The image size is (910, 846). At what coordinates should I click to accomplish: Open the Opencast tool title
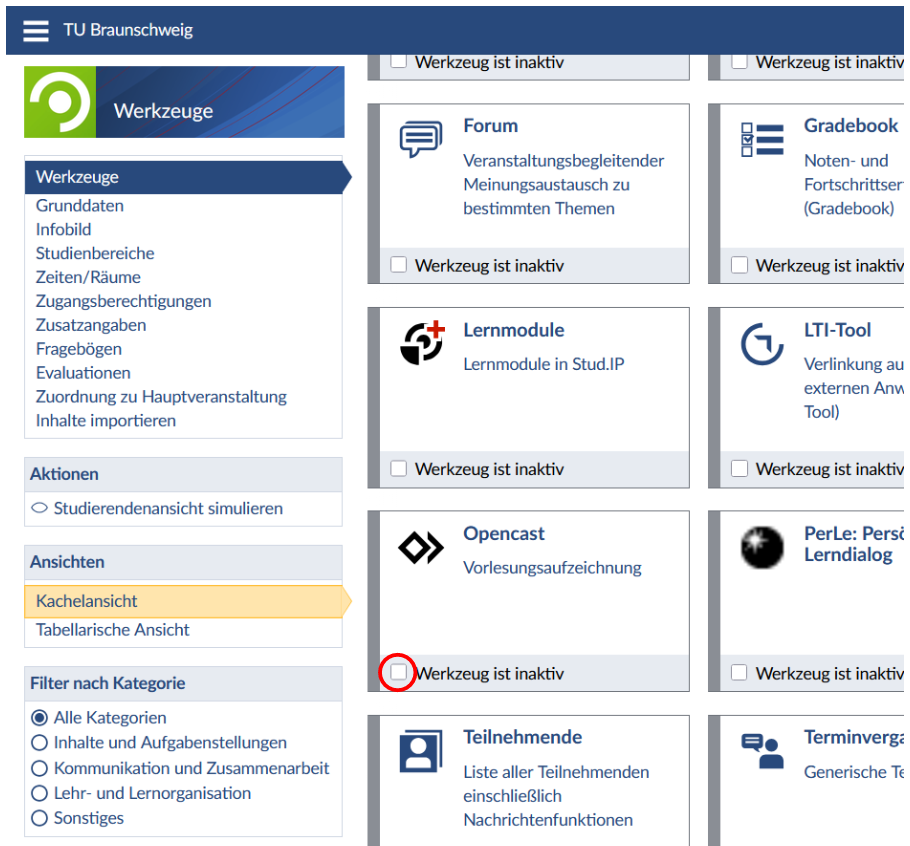504,534
